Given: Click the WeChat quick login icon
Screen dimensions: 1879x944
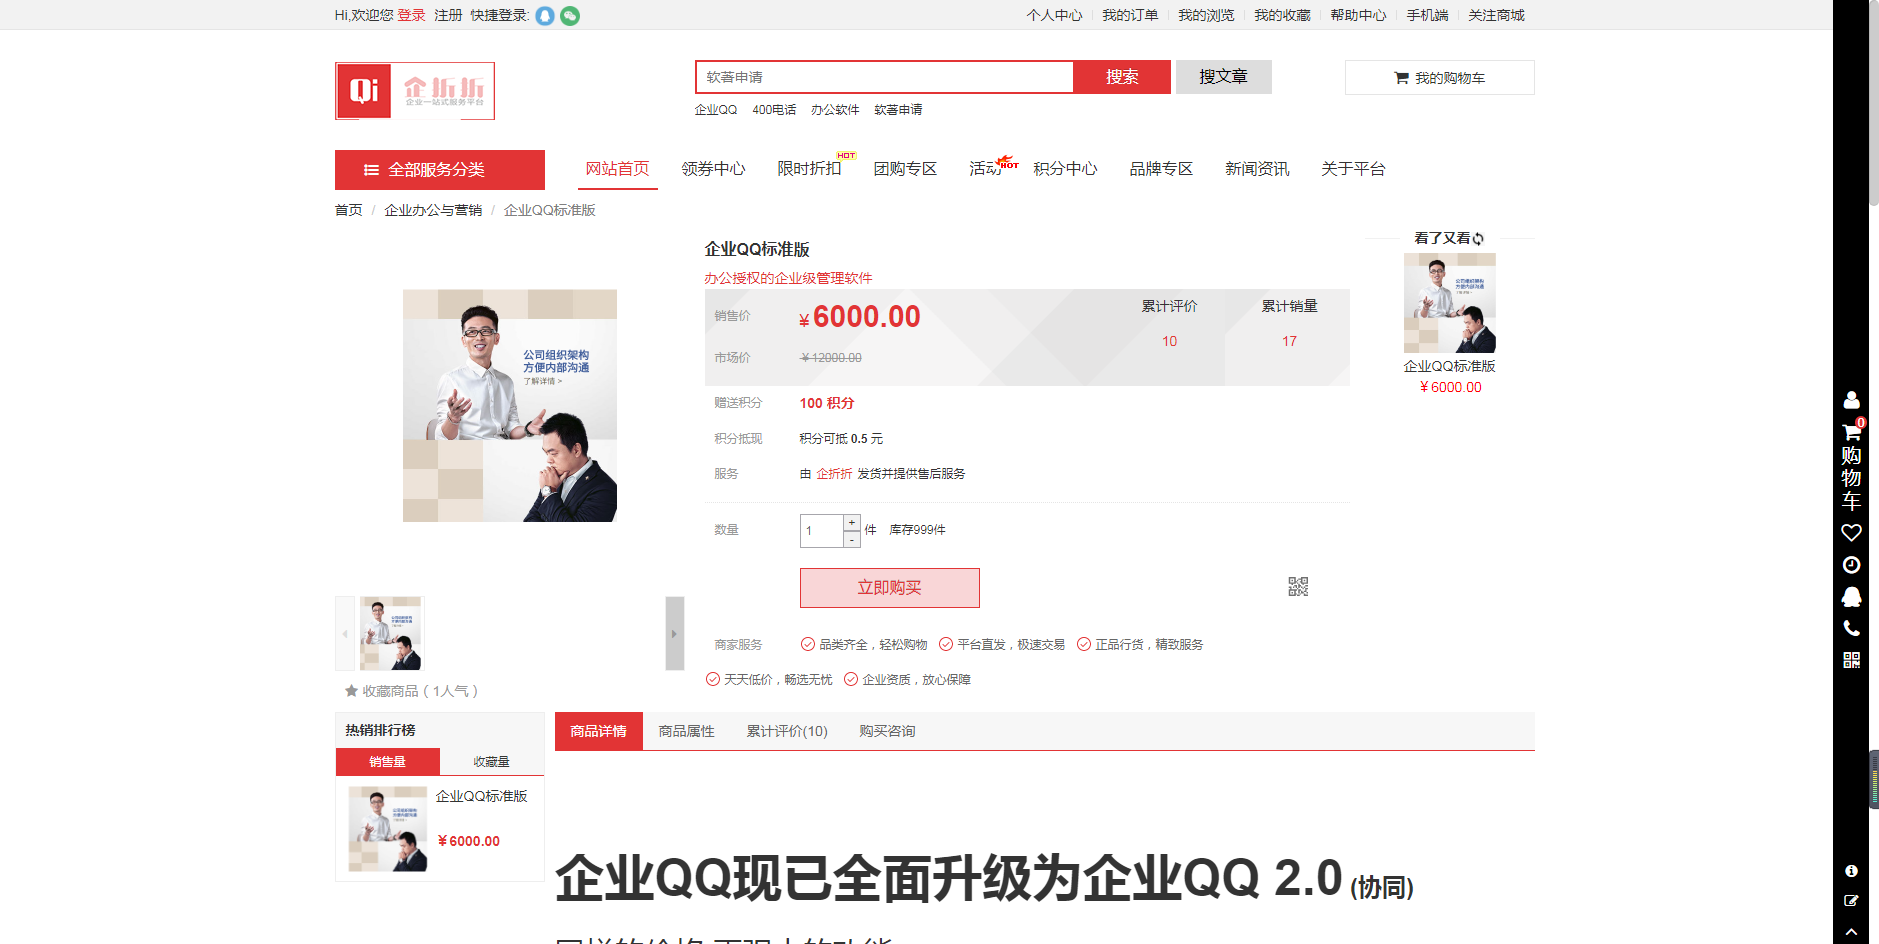Looking at the screenshot, I should click(x=570, y=15).
